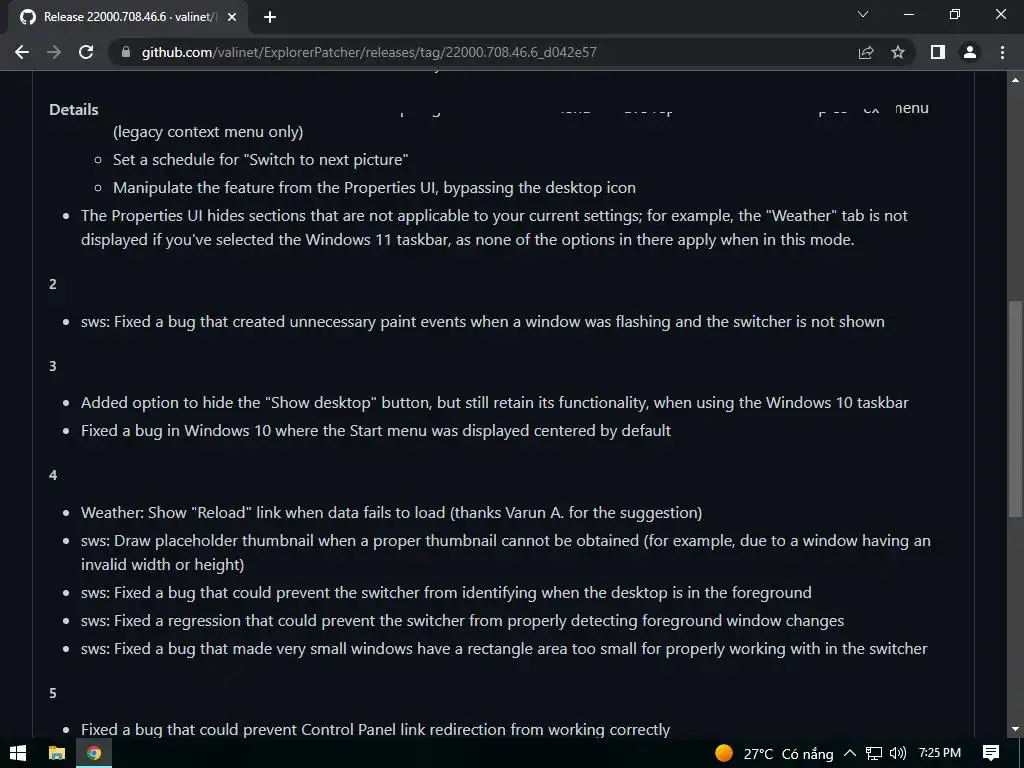The width and height of the screenshot is (1024, 768).
Task: Open the notification center icon
Action: 990,753
